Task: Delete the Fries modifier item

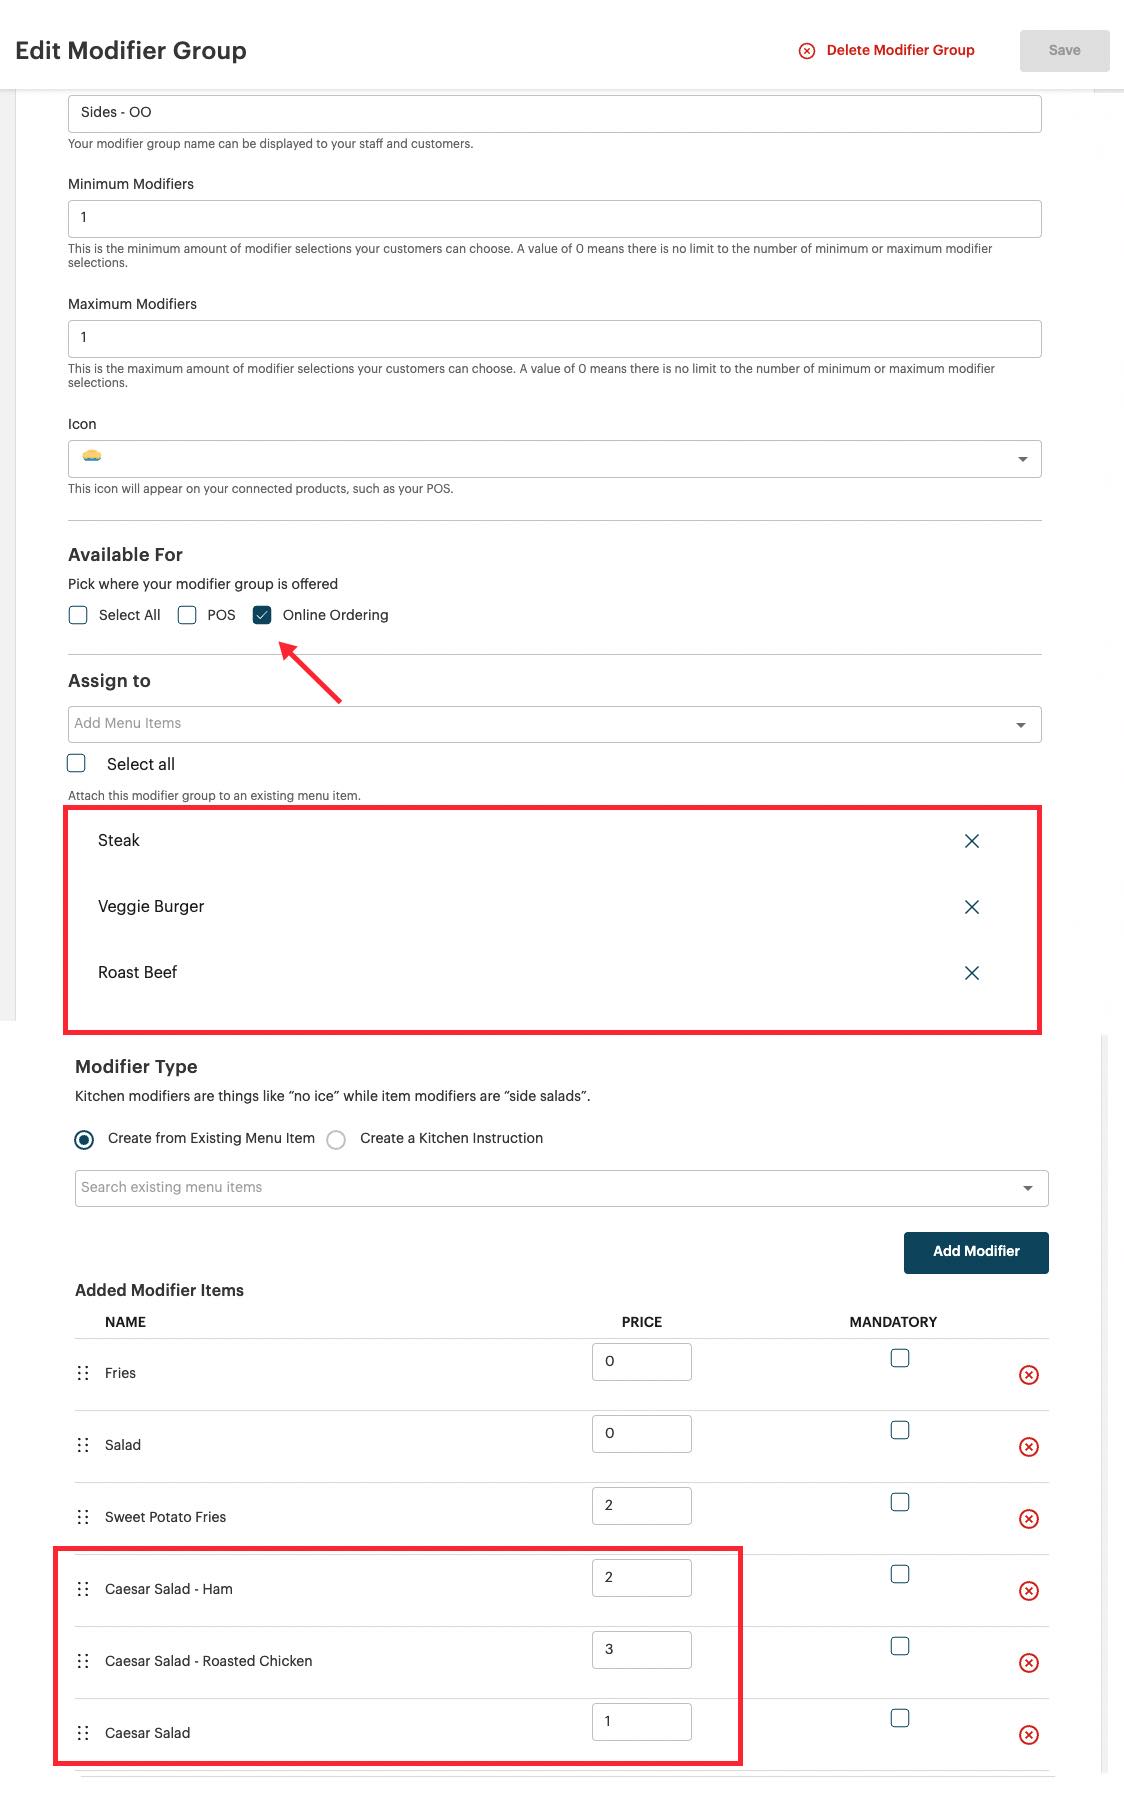Action: (1028, 1374)
